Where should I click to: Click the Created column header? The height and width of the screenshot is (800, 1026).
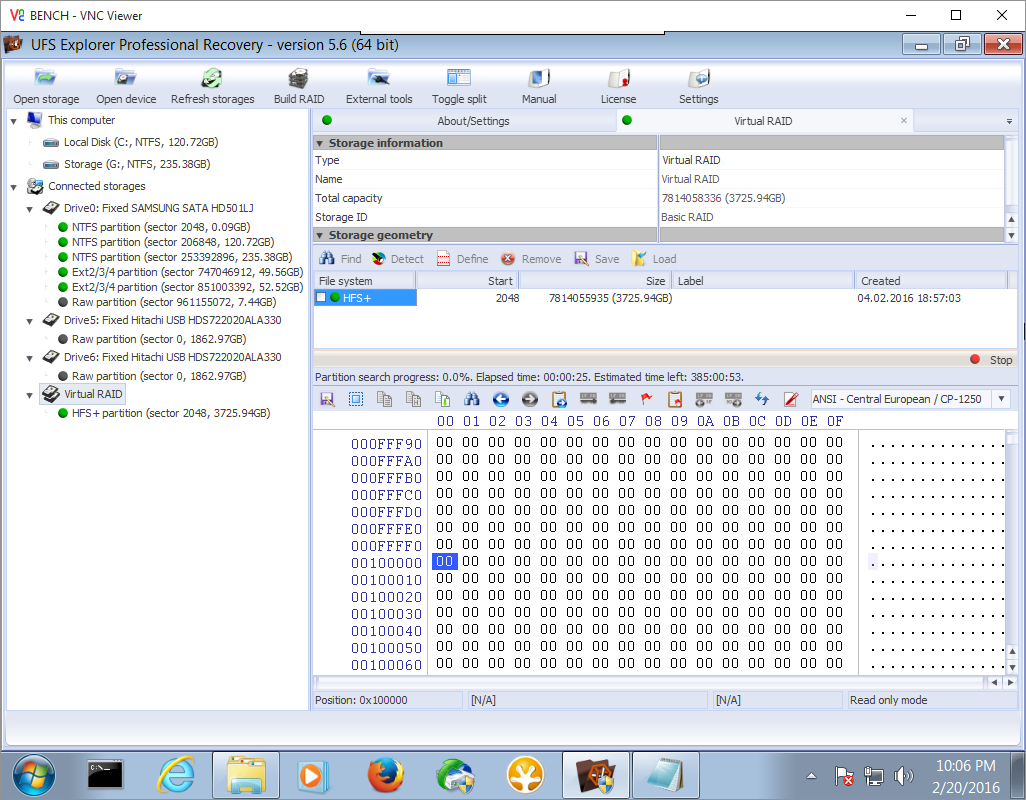point(930,281)
